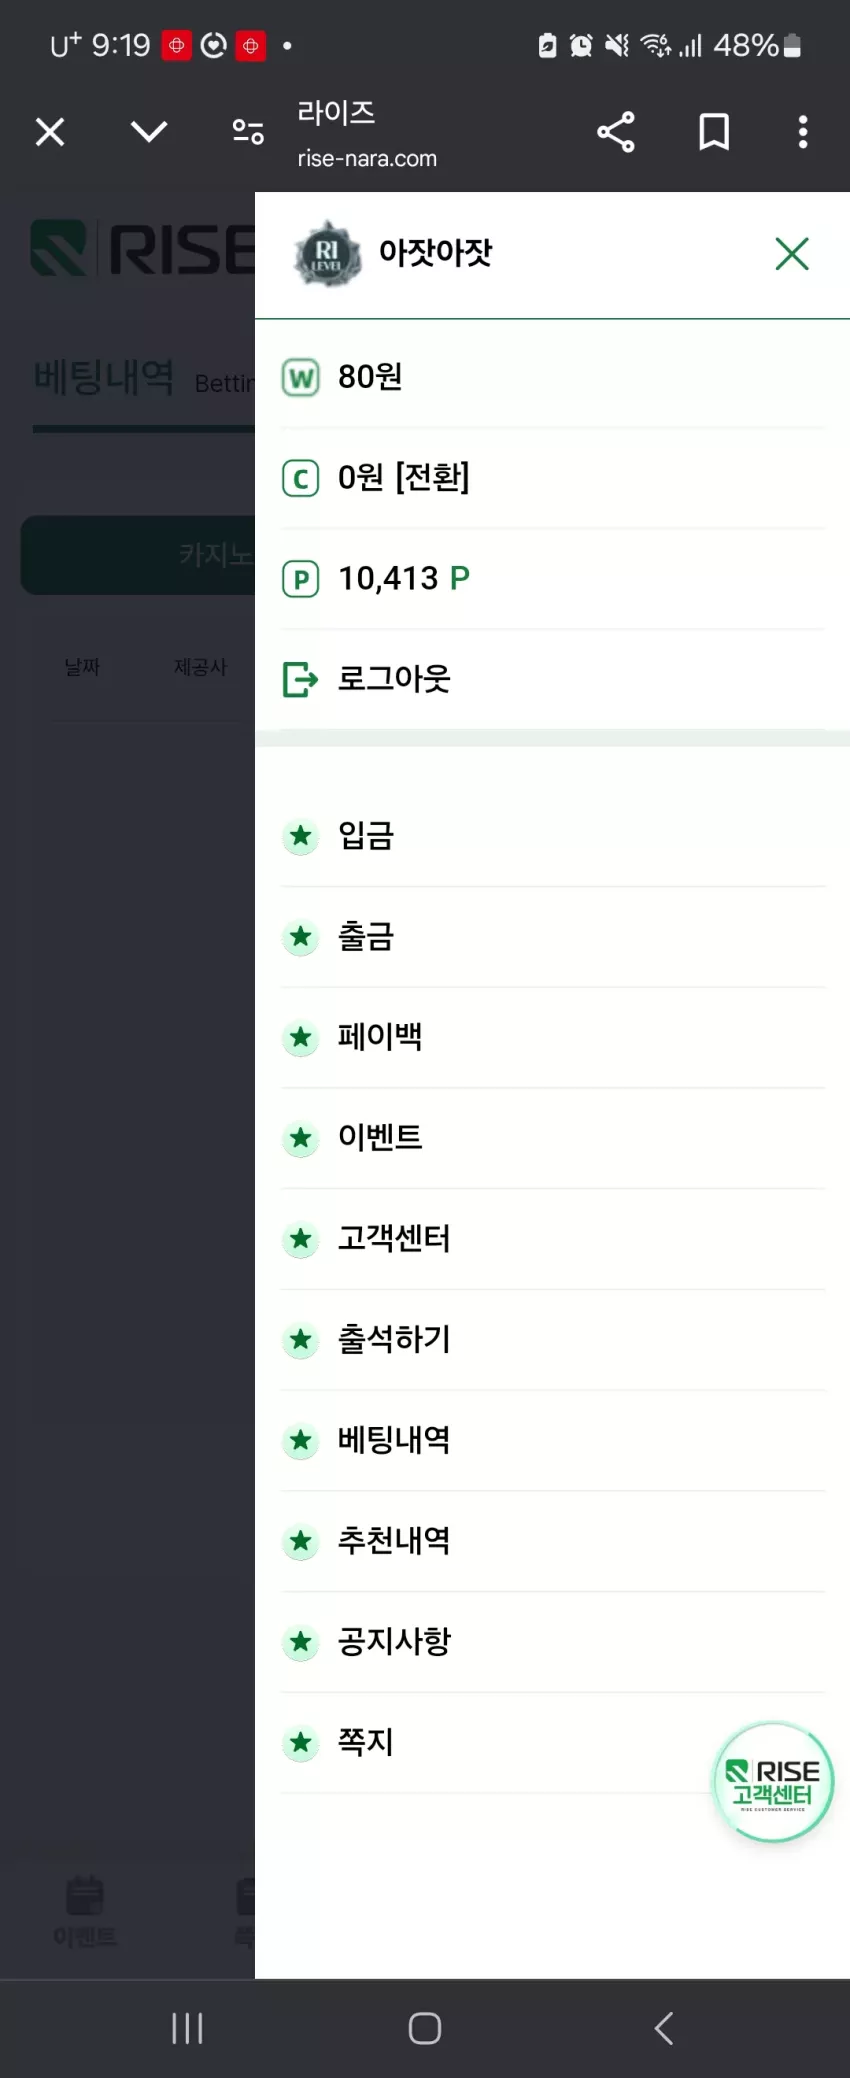This screenshot has height=2078, width=850.
Task: Close the side menu with green X
Action: pyautogui.click(x=792, y=254)
